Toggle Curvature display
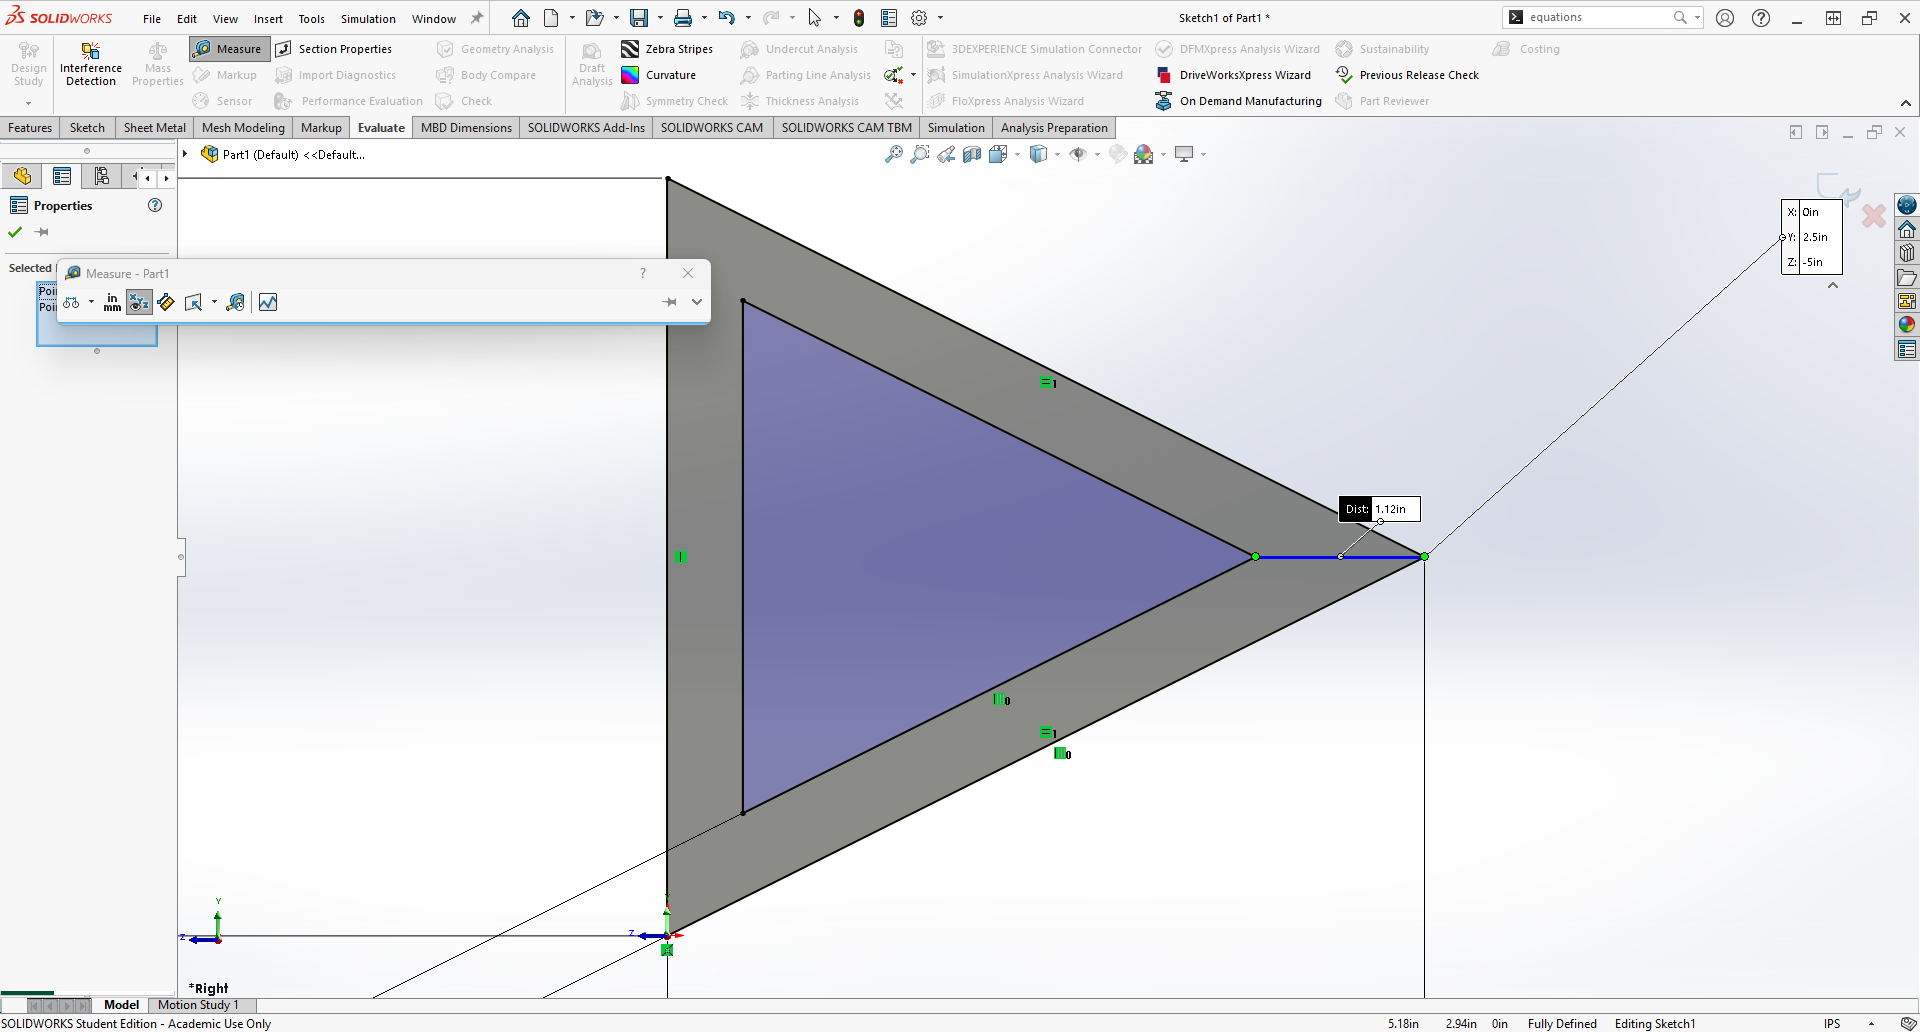The image size is (1920, 1032). pyautogui.click(x=659, y=75)
